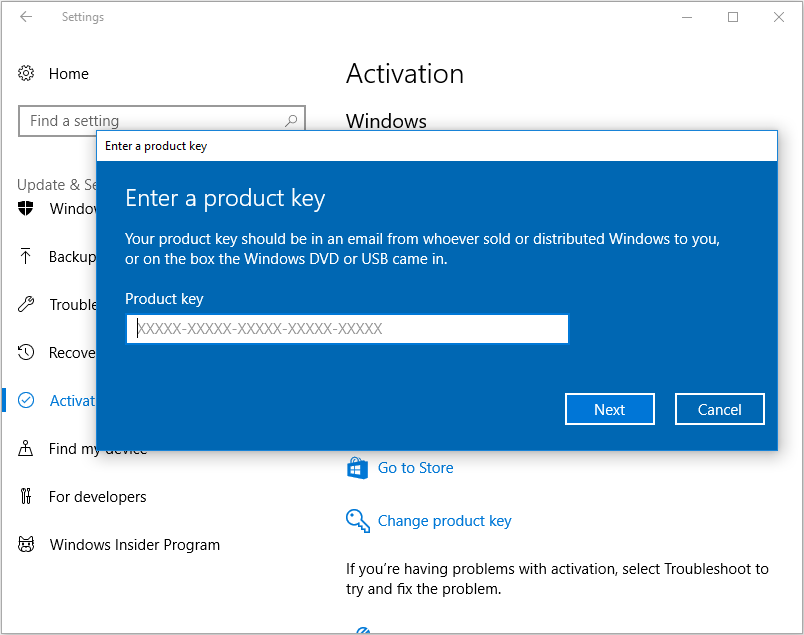Click the Next button

(x=609, y=408)
